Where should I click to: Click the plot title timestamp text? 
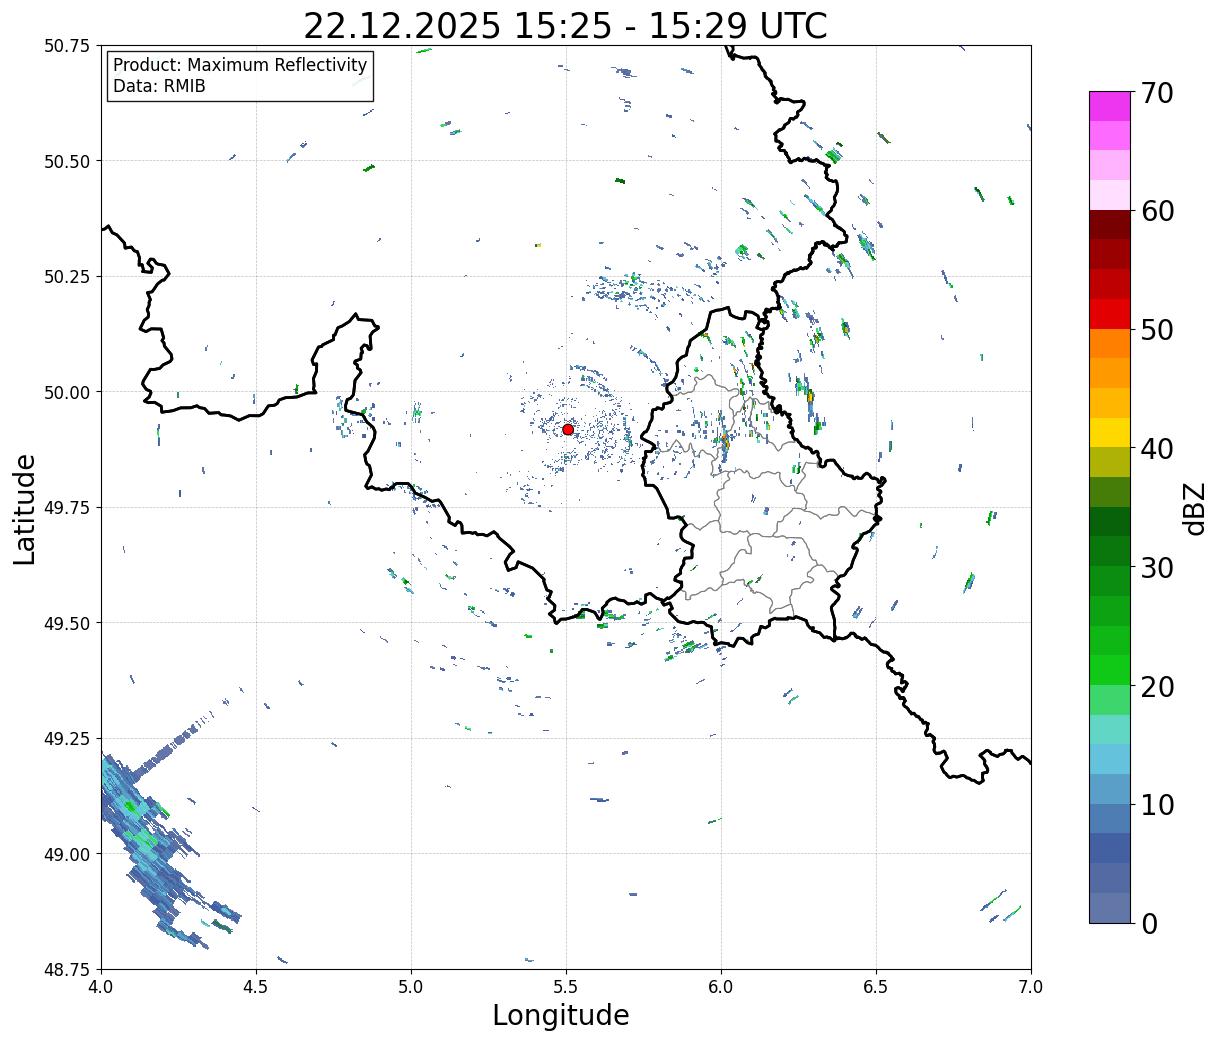click(565, 25)
